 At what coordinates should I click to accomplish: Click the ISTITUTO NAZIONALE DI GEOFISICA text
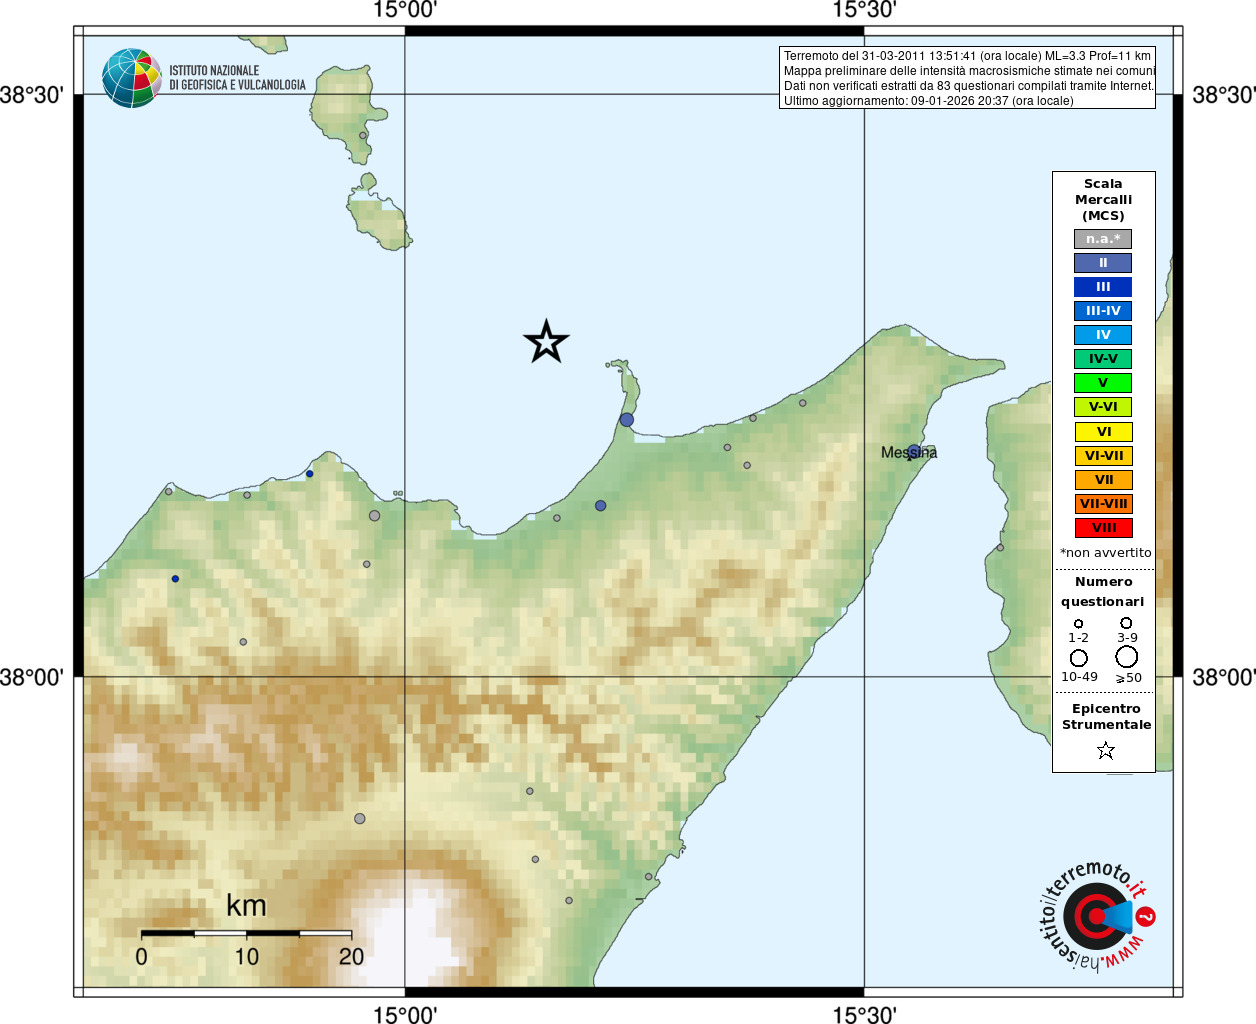tap(237, 78)
